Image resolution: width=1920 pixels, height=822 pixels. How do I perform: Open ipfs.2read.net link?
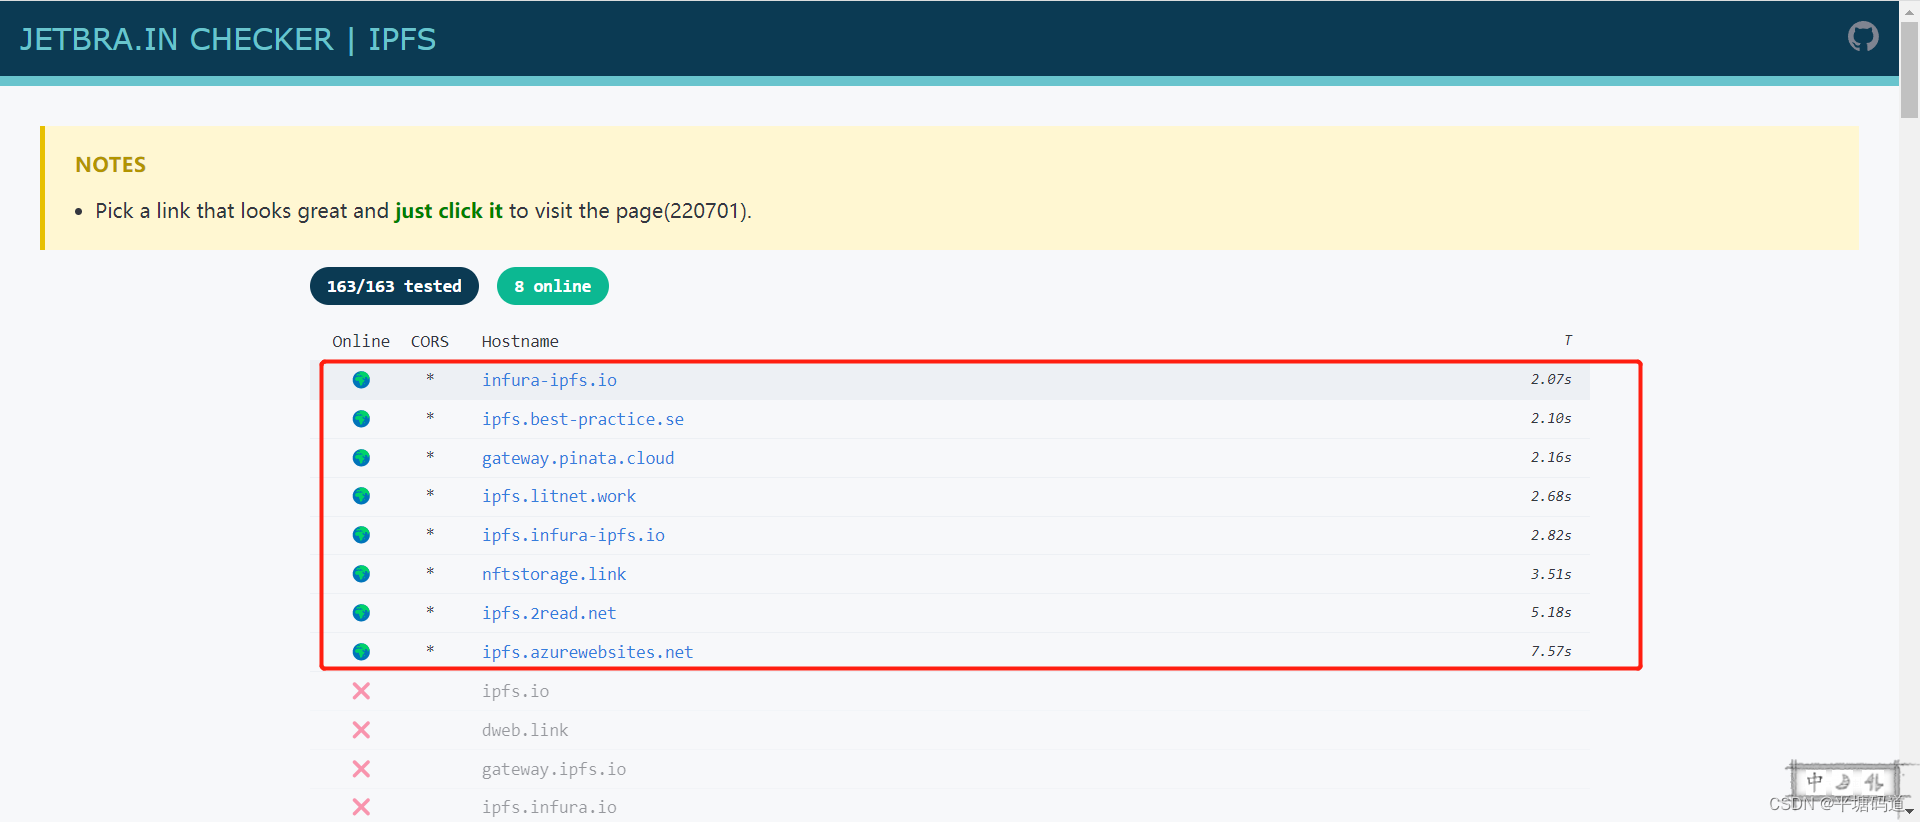pos(549,613)
